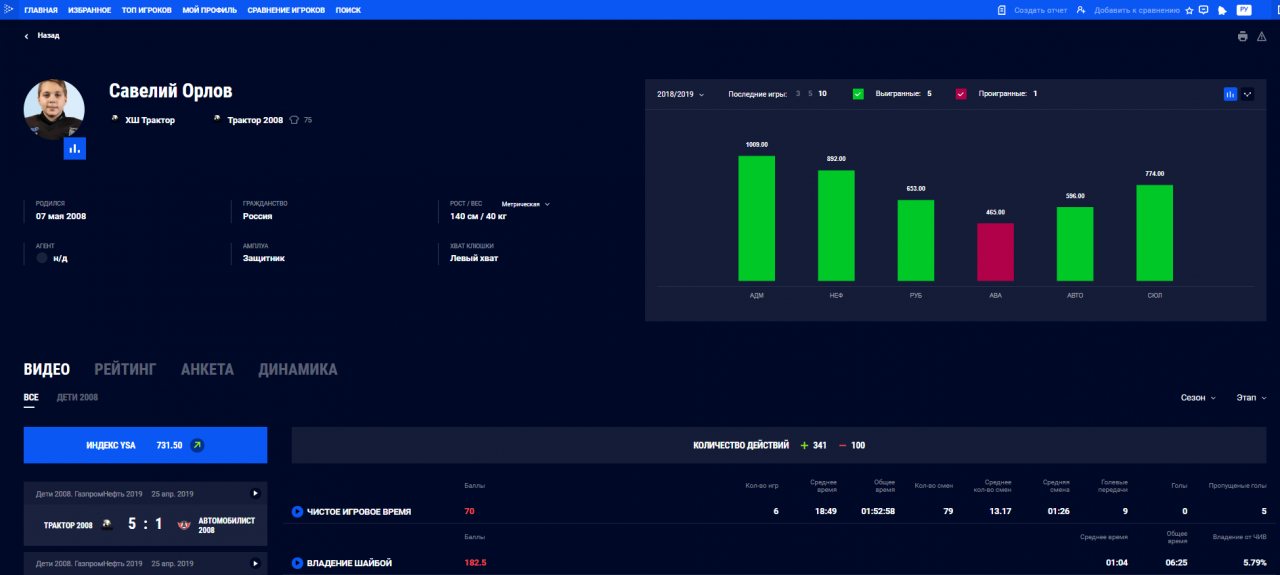Select last 10 games
The width and height of the screenshot is (1280, 575).
822,93
